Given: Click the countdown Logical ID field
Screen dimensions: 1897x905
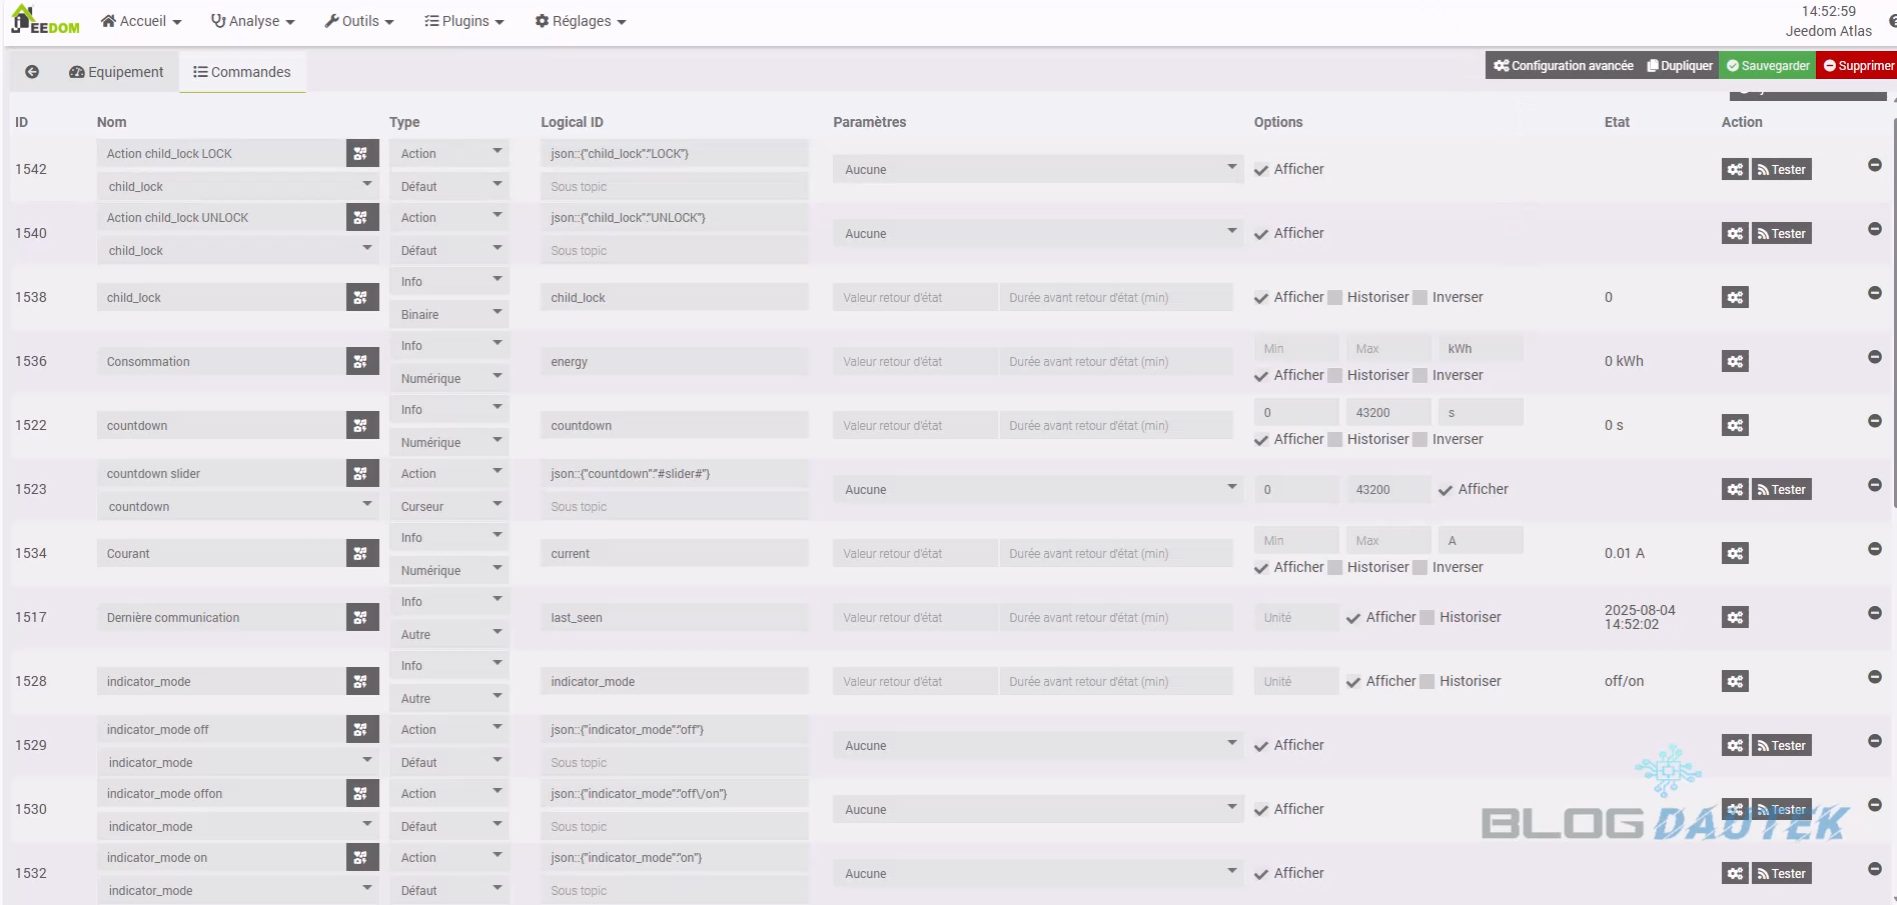Looking at the screenshot, I should coord(673,425).
